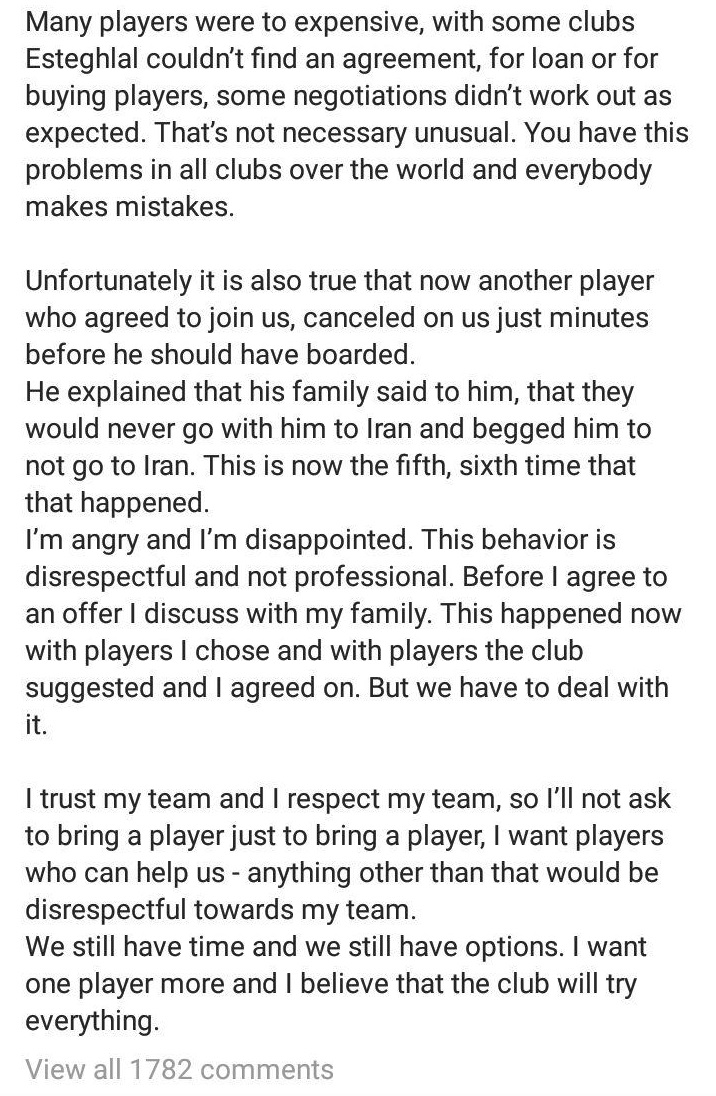
Task: Click the line 'before he should have boarded.'
Action: point(220,355)
